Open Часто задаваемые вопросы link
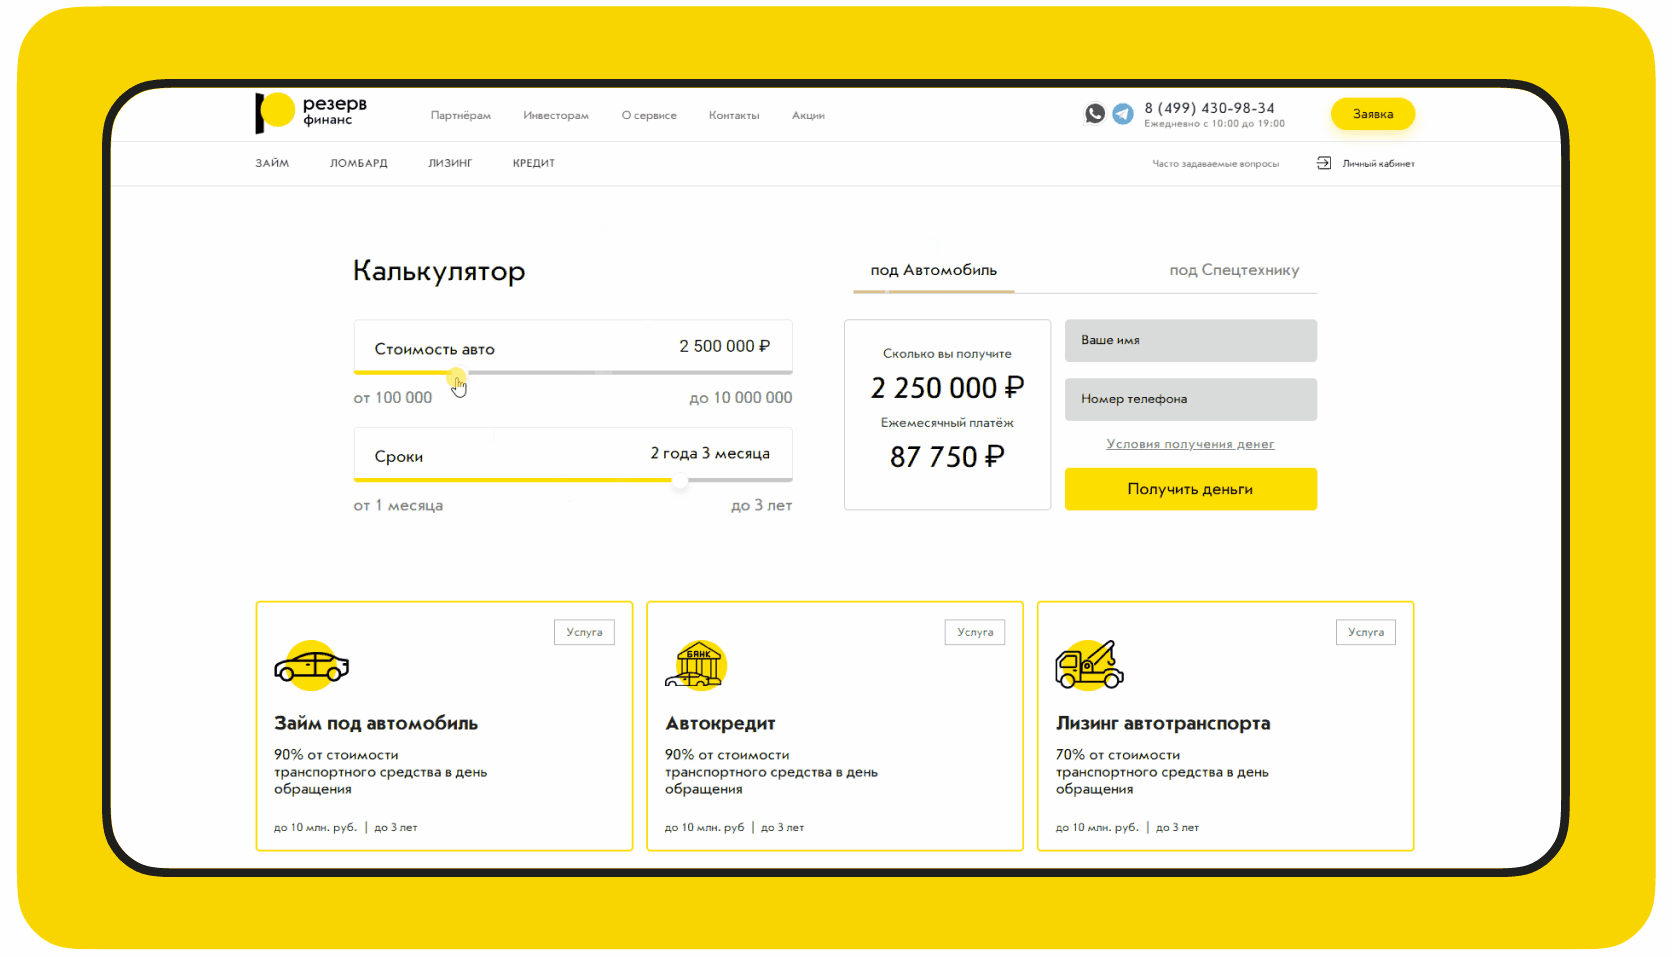This screenshot has height=957, width=1672. (x=1215, y=164)
